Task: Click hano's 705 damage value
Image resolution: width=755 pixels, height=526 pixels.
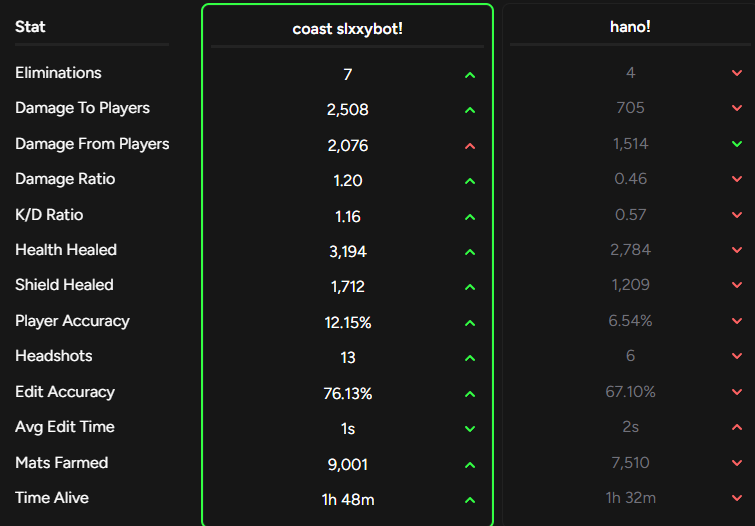Action: tap(630, 108)
